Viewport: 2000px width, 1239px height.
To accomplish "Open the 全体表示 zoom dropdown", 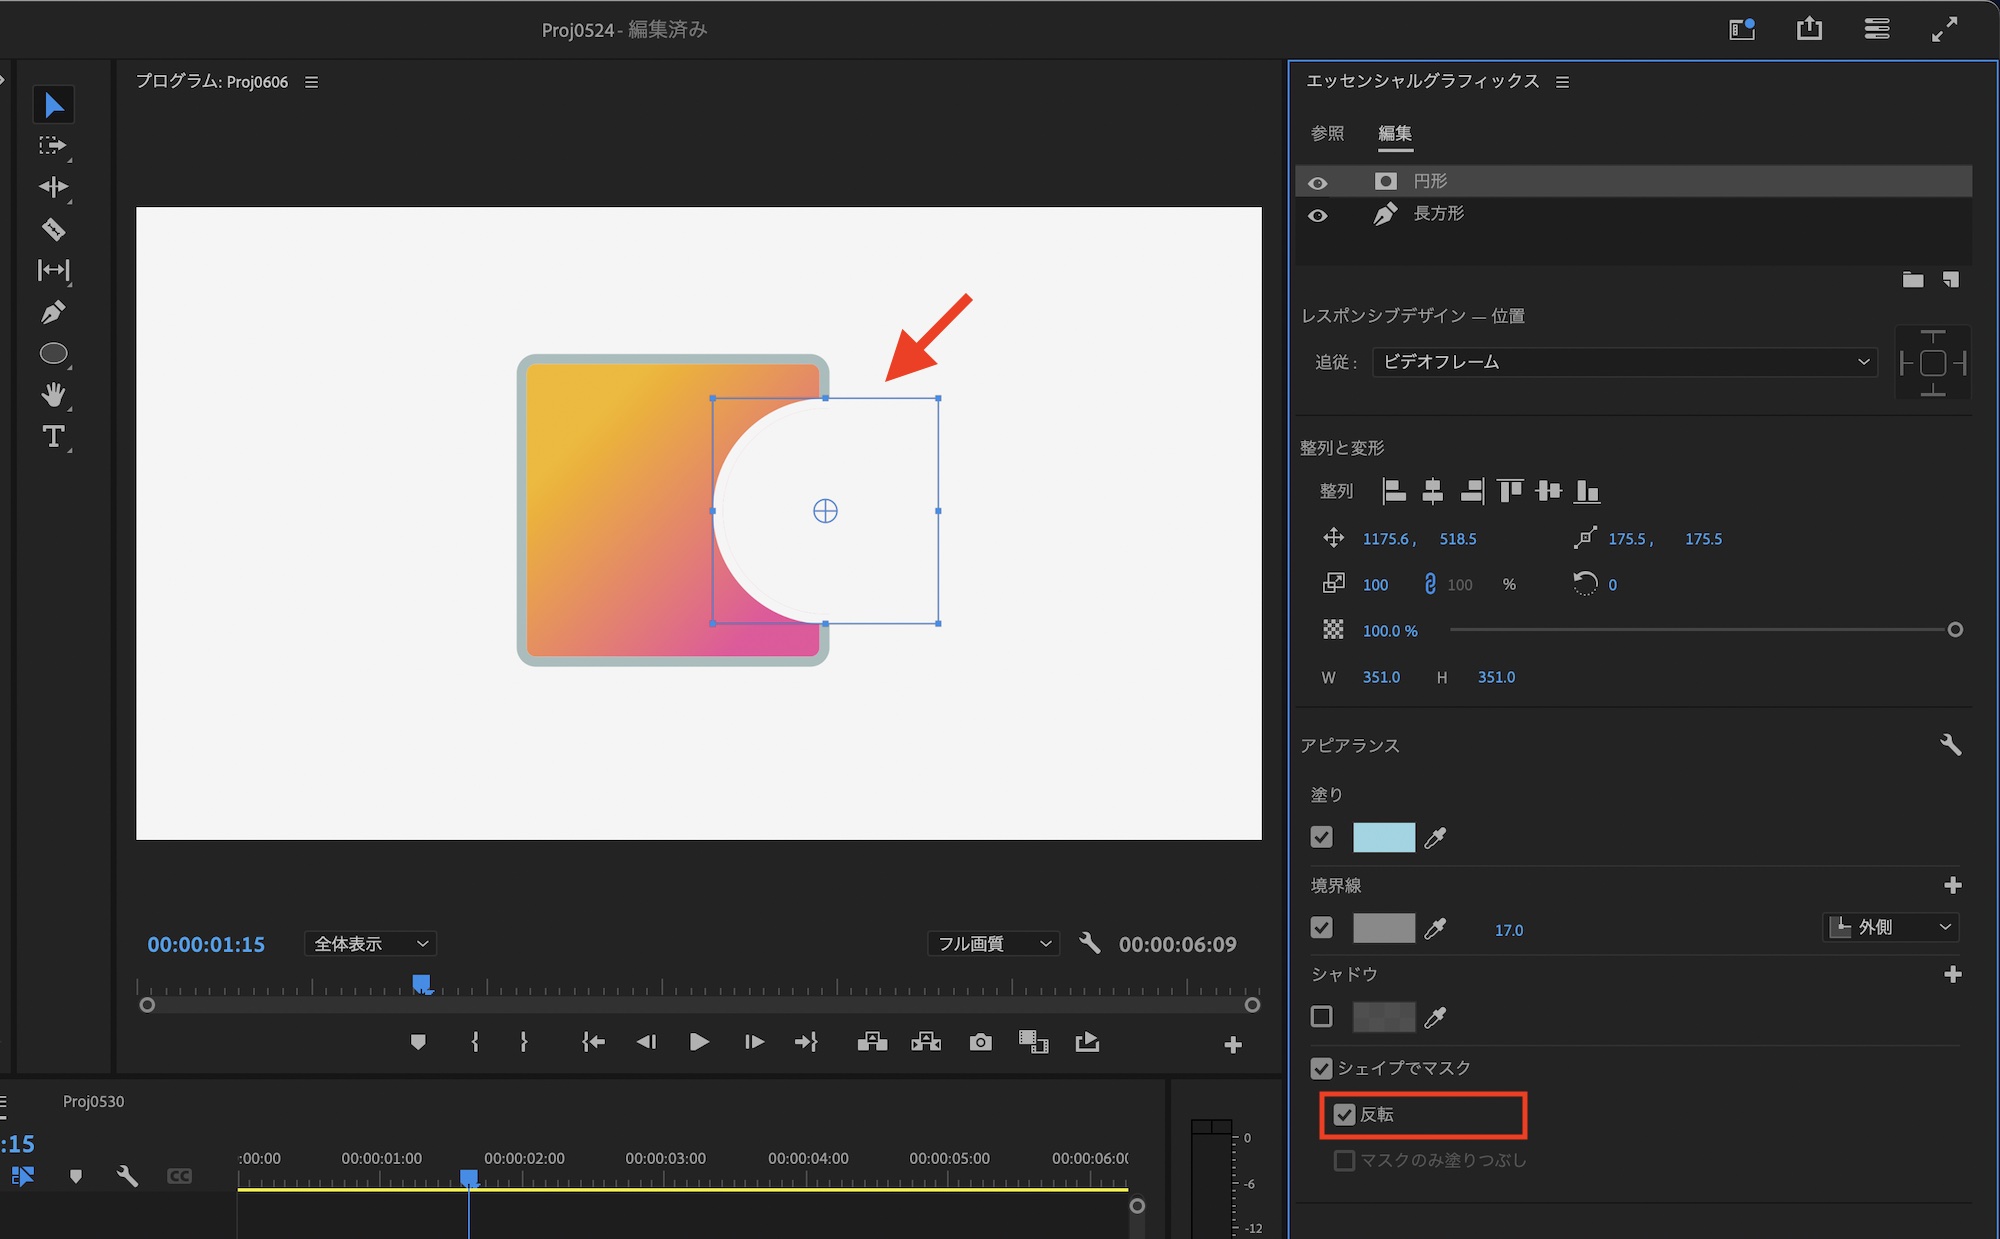I will click(x=370, y=944).
